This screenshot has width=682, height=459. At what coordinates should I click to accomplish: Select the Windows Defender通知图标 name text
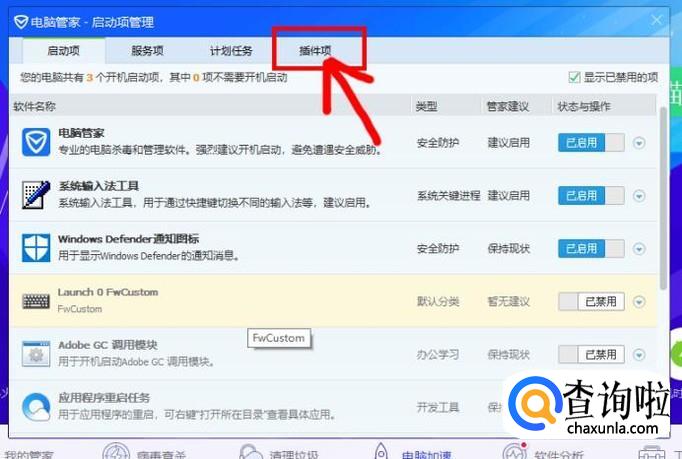click(128, 239)
